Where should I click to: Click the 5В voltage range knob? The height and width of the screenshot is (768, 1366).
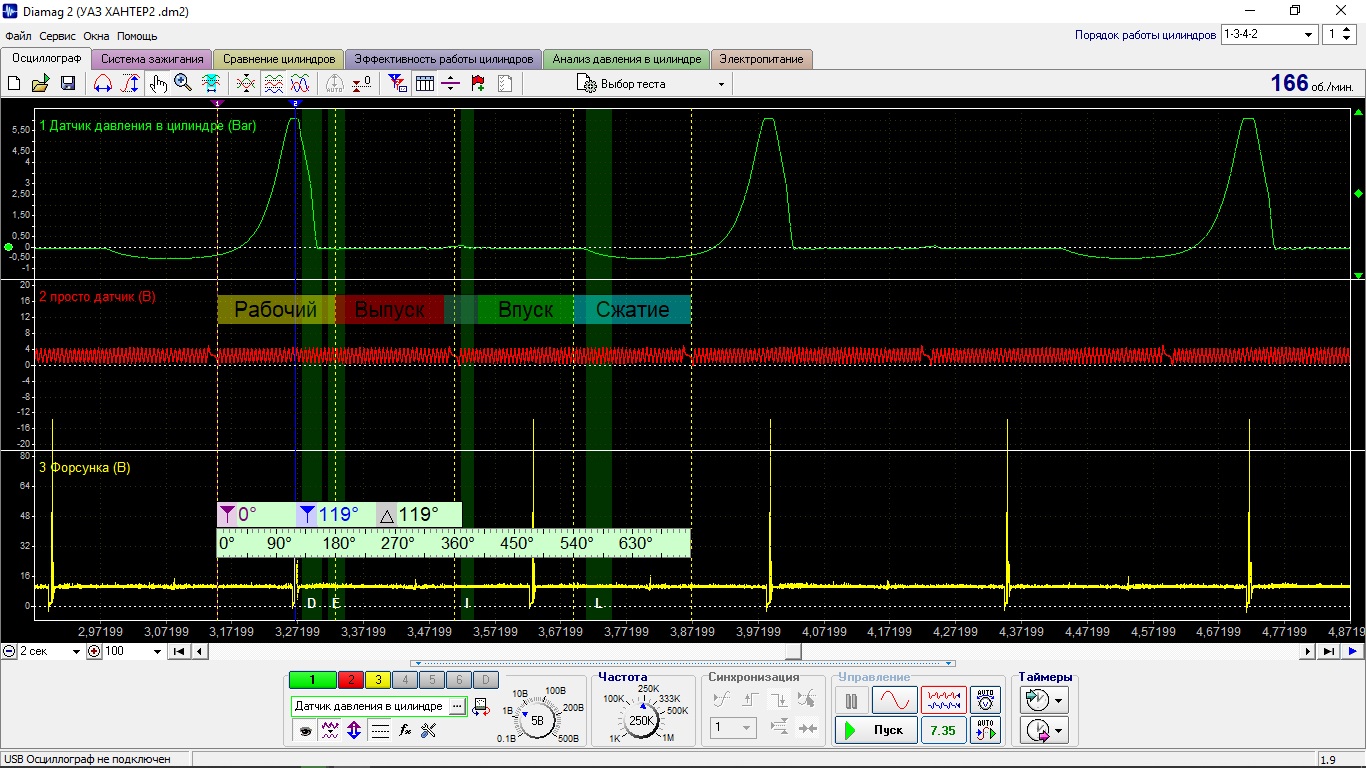coord(537,718)
